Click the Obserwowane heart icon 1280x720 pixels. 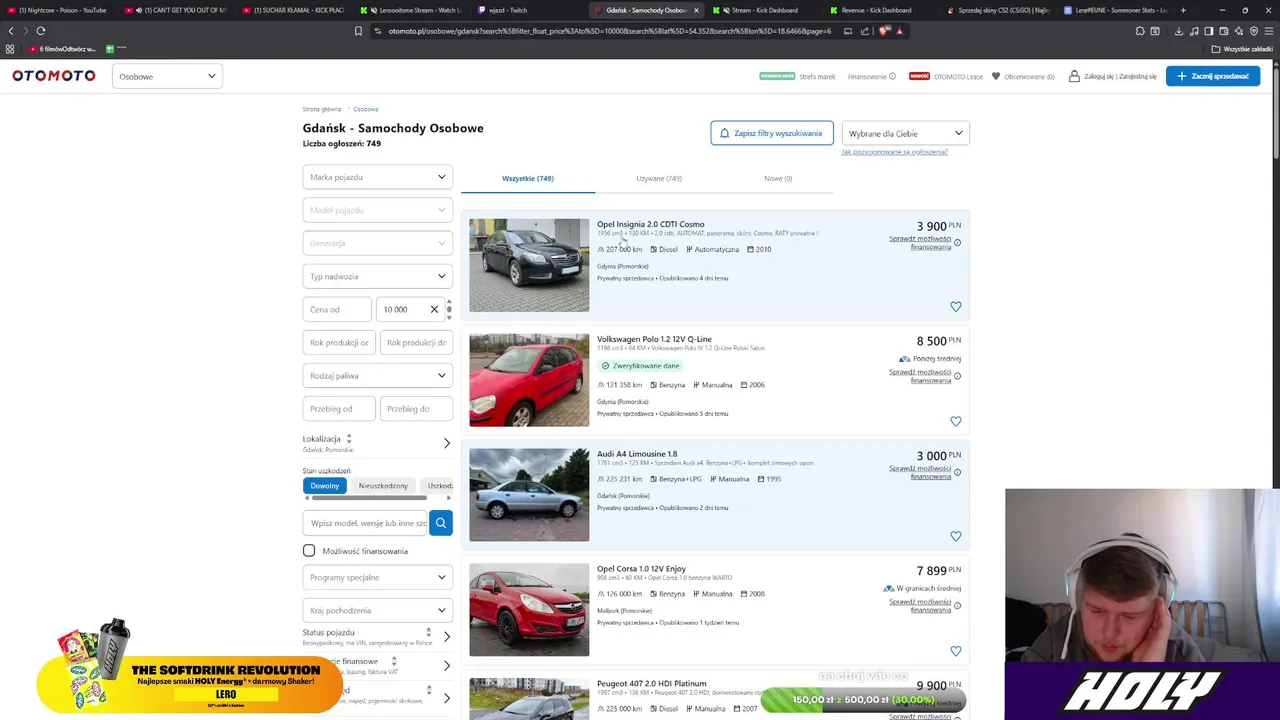tap(996, 76)
